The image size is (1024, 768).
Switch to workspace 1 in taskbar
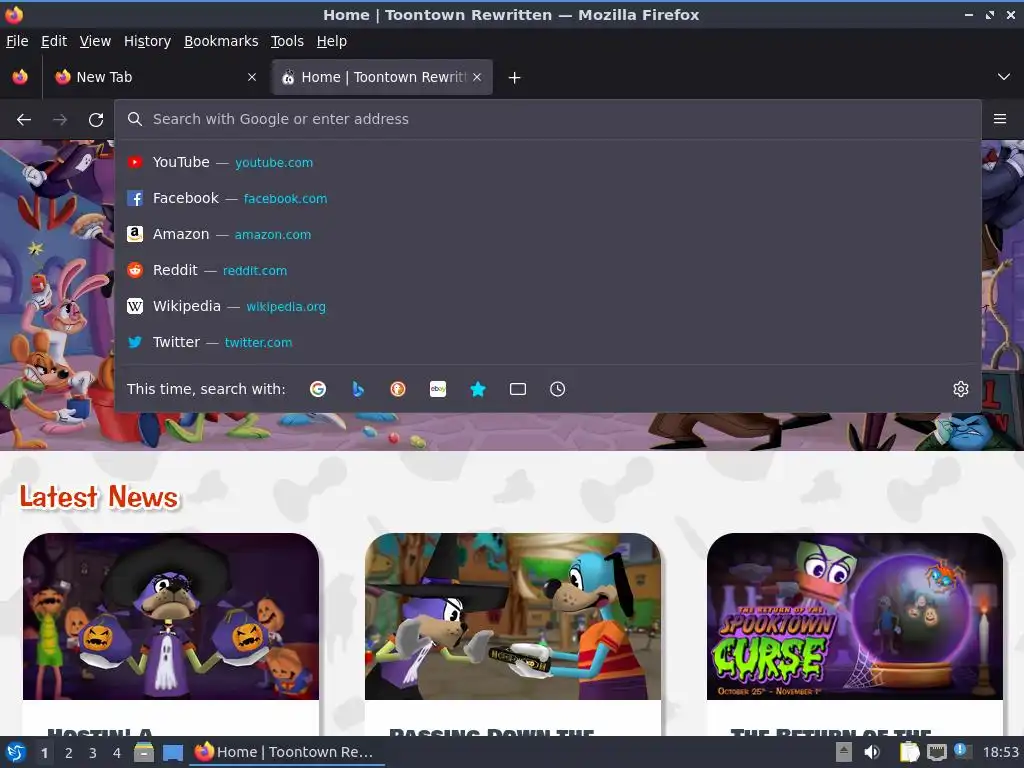click(x=44, y=753)
